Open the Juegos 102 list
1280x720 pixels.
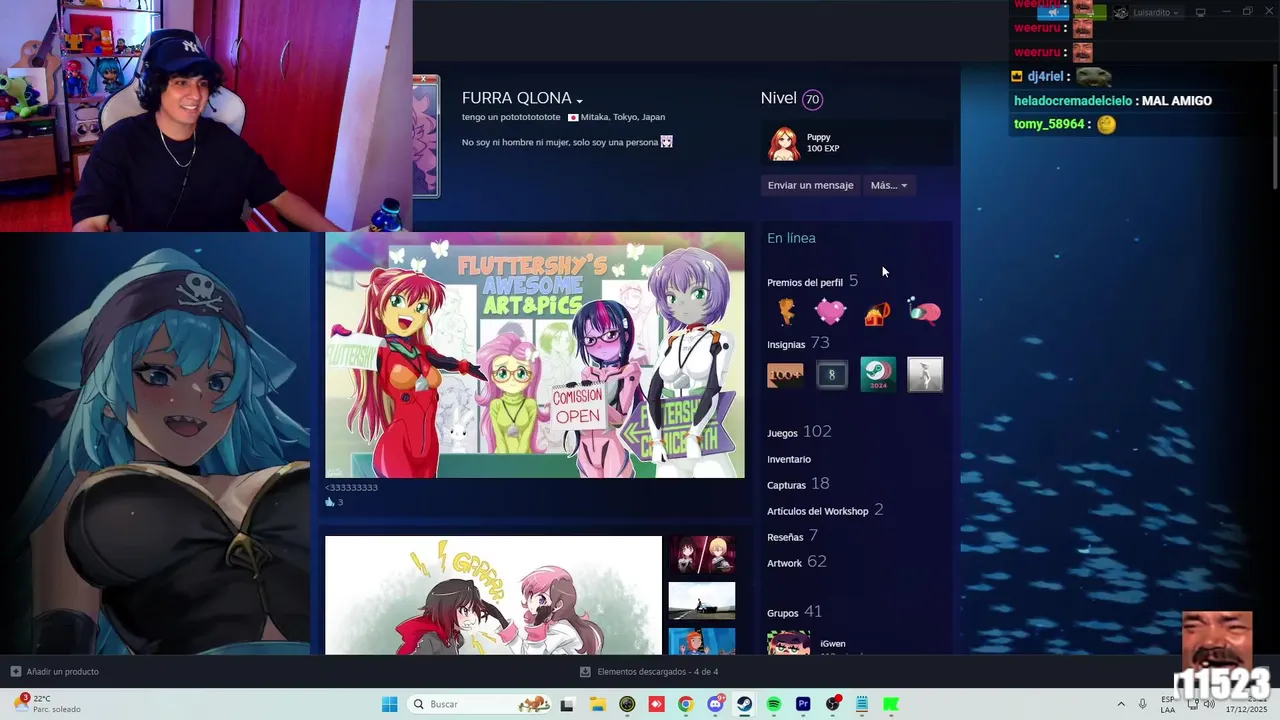point(799,432)
